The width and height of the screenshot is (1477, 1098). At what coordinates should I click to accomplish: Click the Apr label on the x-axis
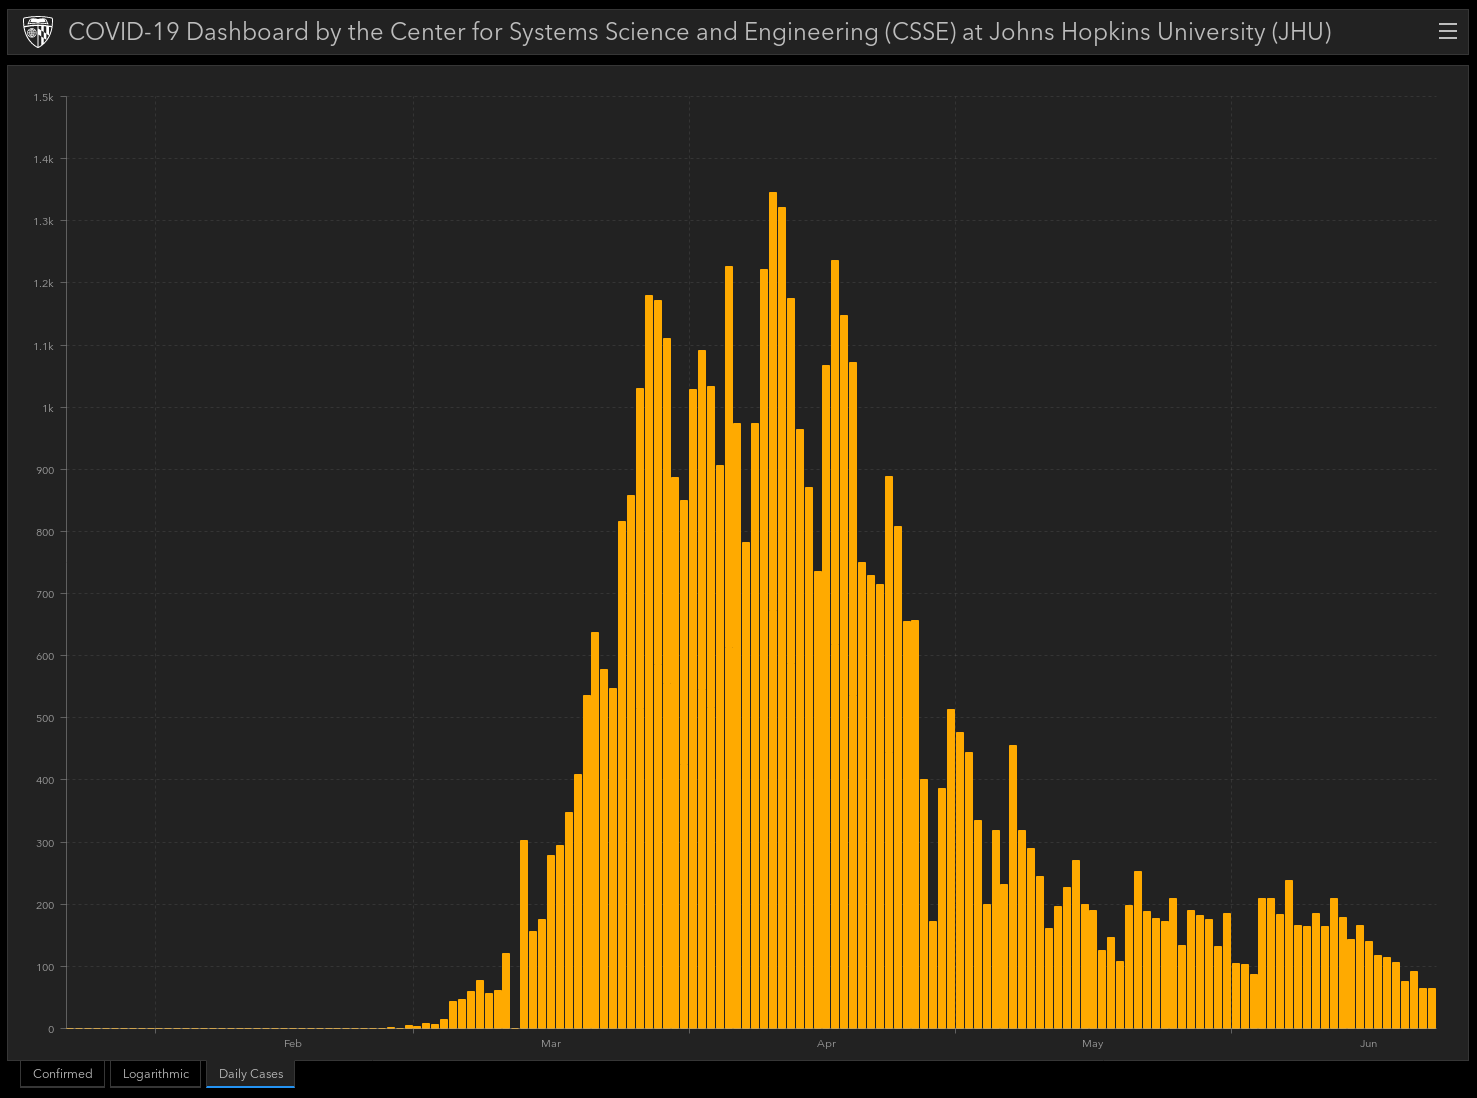[x=826, y=1044]
